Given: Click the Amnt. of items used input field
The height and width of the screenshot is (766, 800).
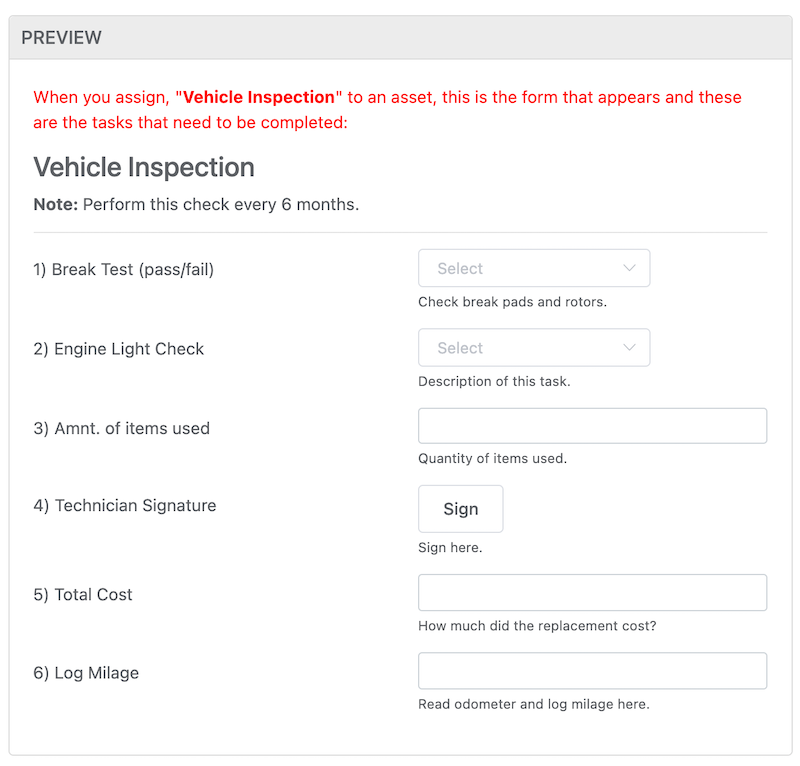Looking at the screenshot, I should pos(592,425).
